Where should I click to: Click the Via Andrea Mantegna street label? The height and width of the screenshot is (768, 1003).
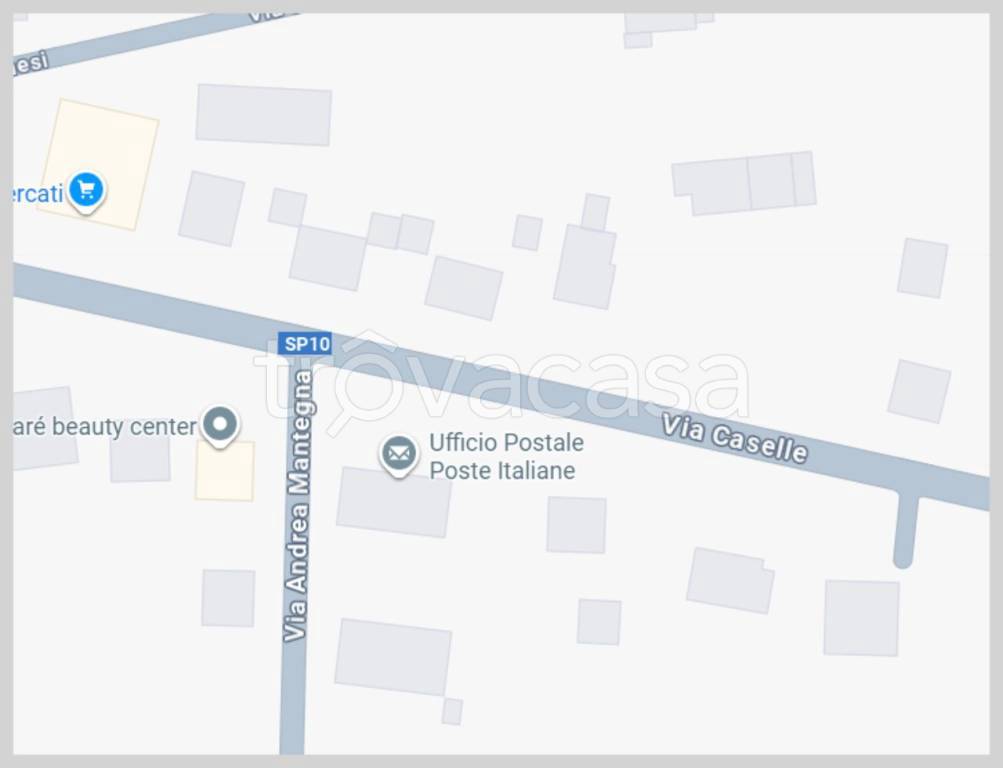(297, 506)
